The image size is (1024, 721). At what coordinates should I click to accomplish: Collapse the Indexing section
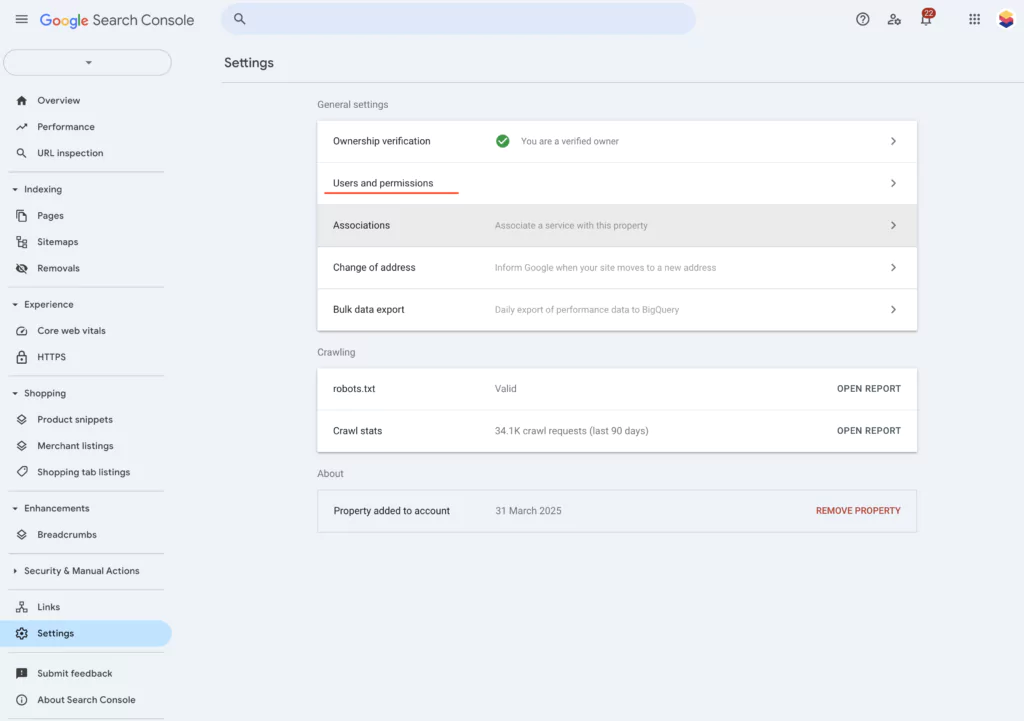click(42, 189)
